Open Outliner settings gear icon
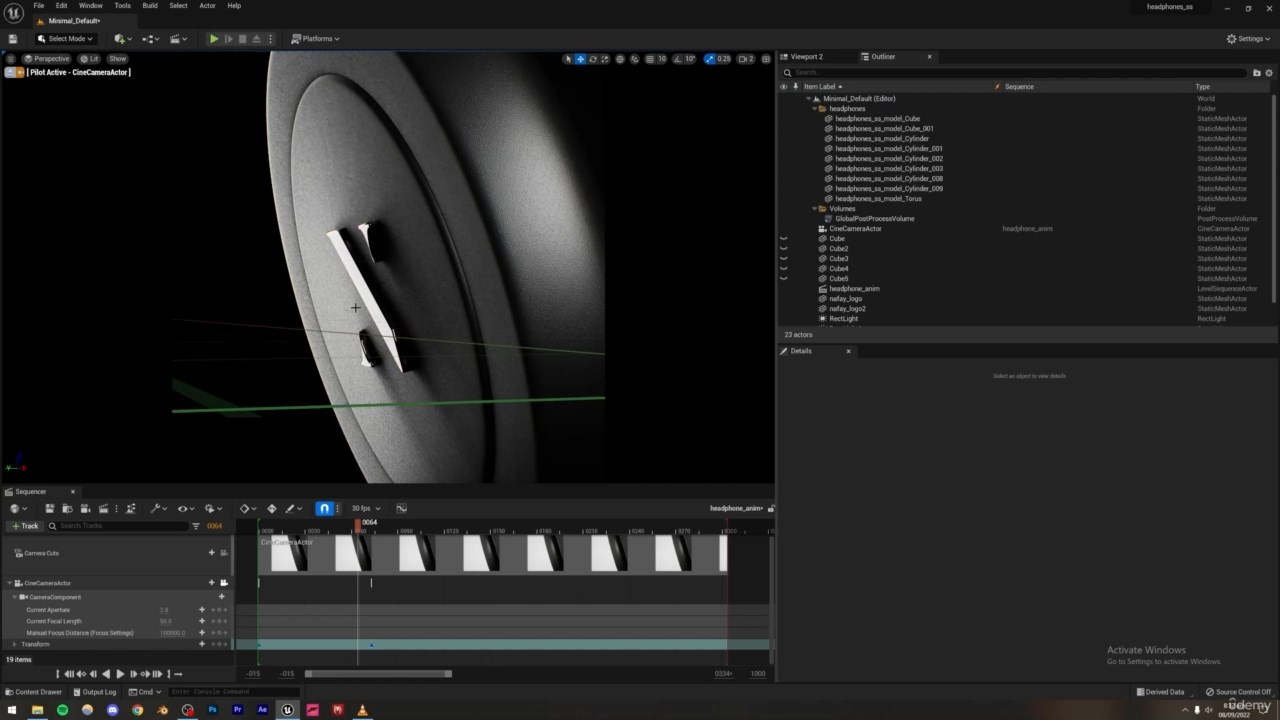 point(1269,72)
